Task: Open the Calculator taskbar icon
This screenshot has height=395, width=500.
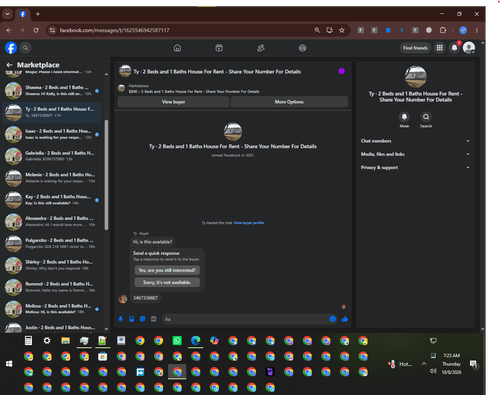Action: 28,340
